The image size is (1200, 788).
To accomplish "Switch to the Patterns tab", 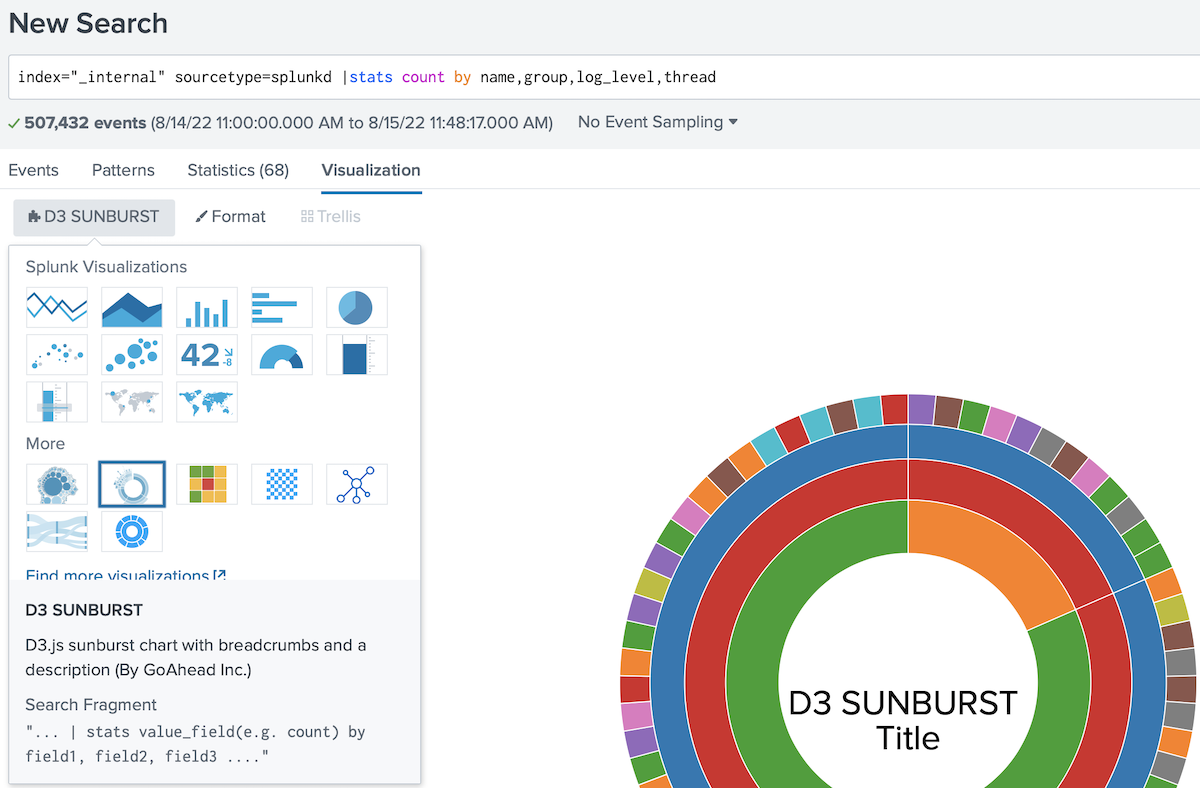I will (x=123, y=170).
